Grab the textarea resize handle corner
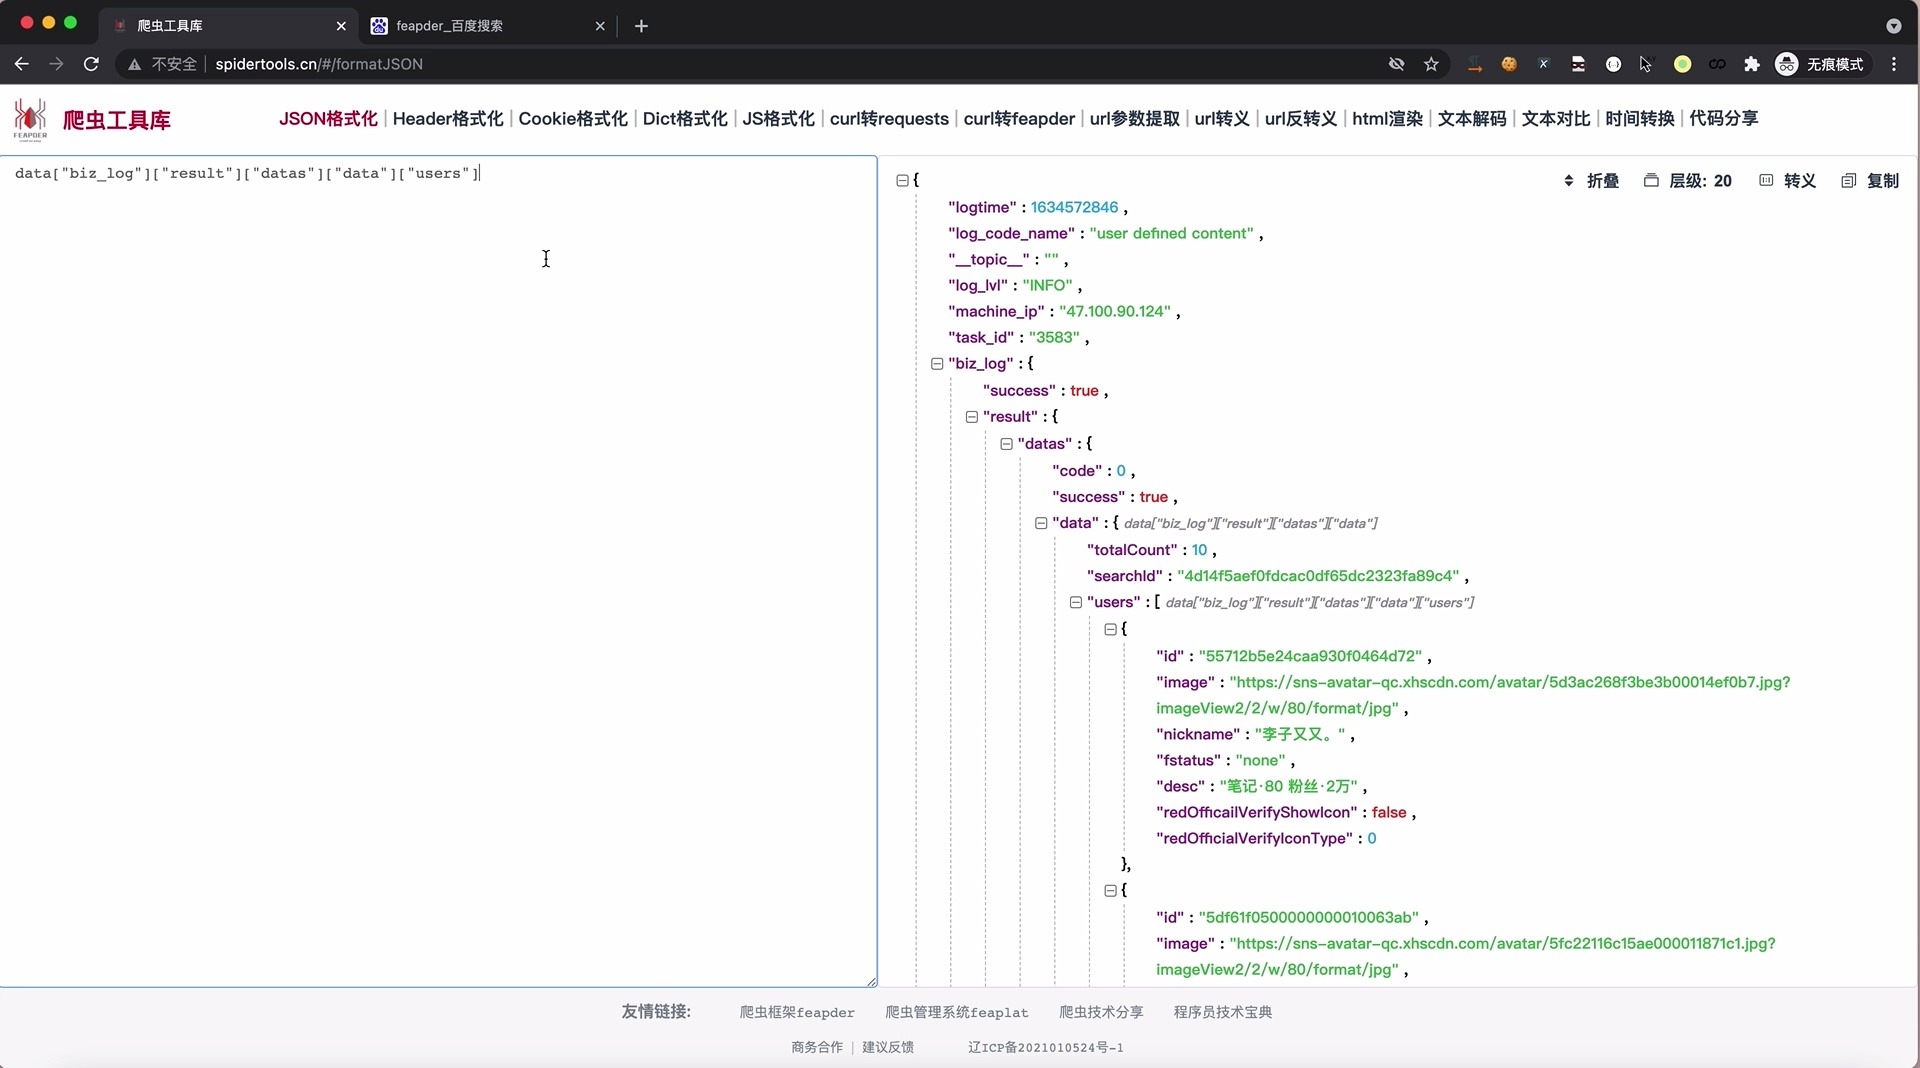 [872, 982]
